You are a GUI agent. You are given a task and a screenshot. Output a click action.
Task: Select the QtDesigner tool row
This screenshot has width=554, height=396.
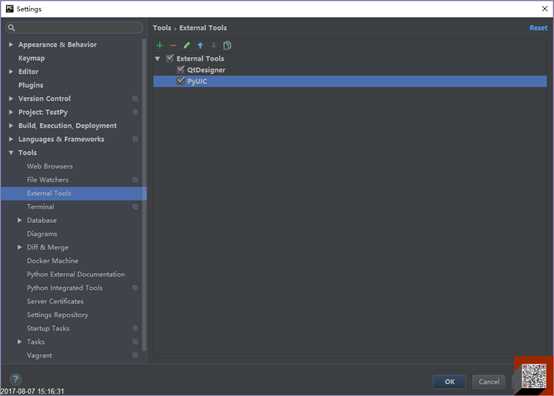click(350, 70)
